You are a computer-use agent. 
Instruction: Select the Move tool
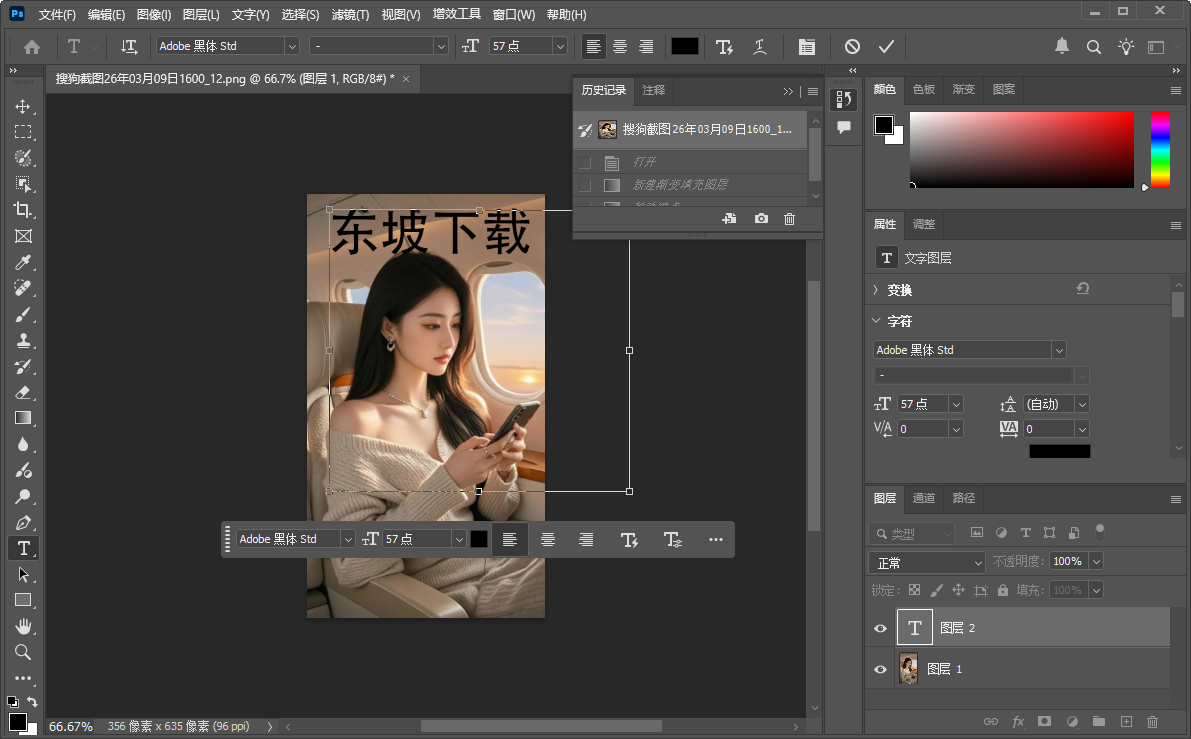click(x=23, y=106)
